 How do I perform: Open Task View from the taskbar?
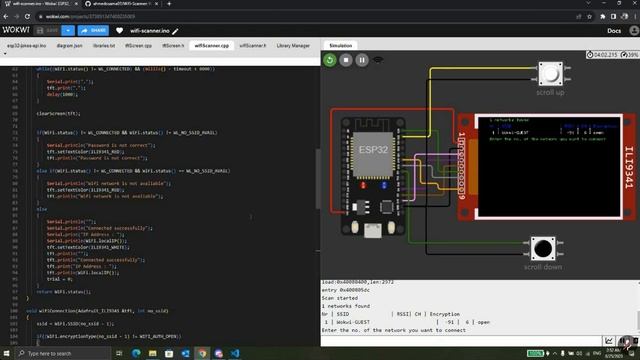119,353
